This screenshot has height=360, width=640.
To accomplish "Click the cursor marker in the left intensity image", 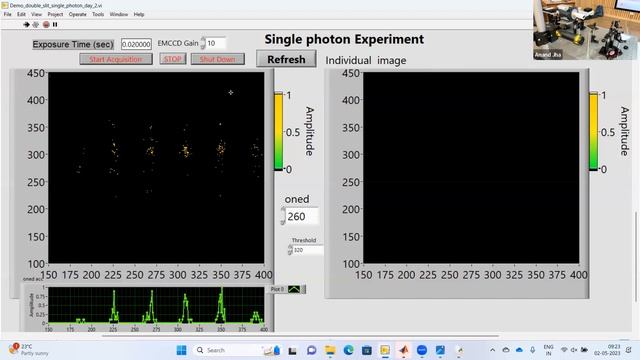I will pos(231,93).
